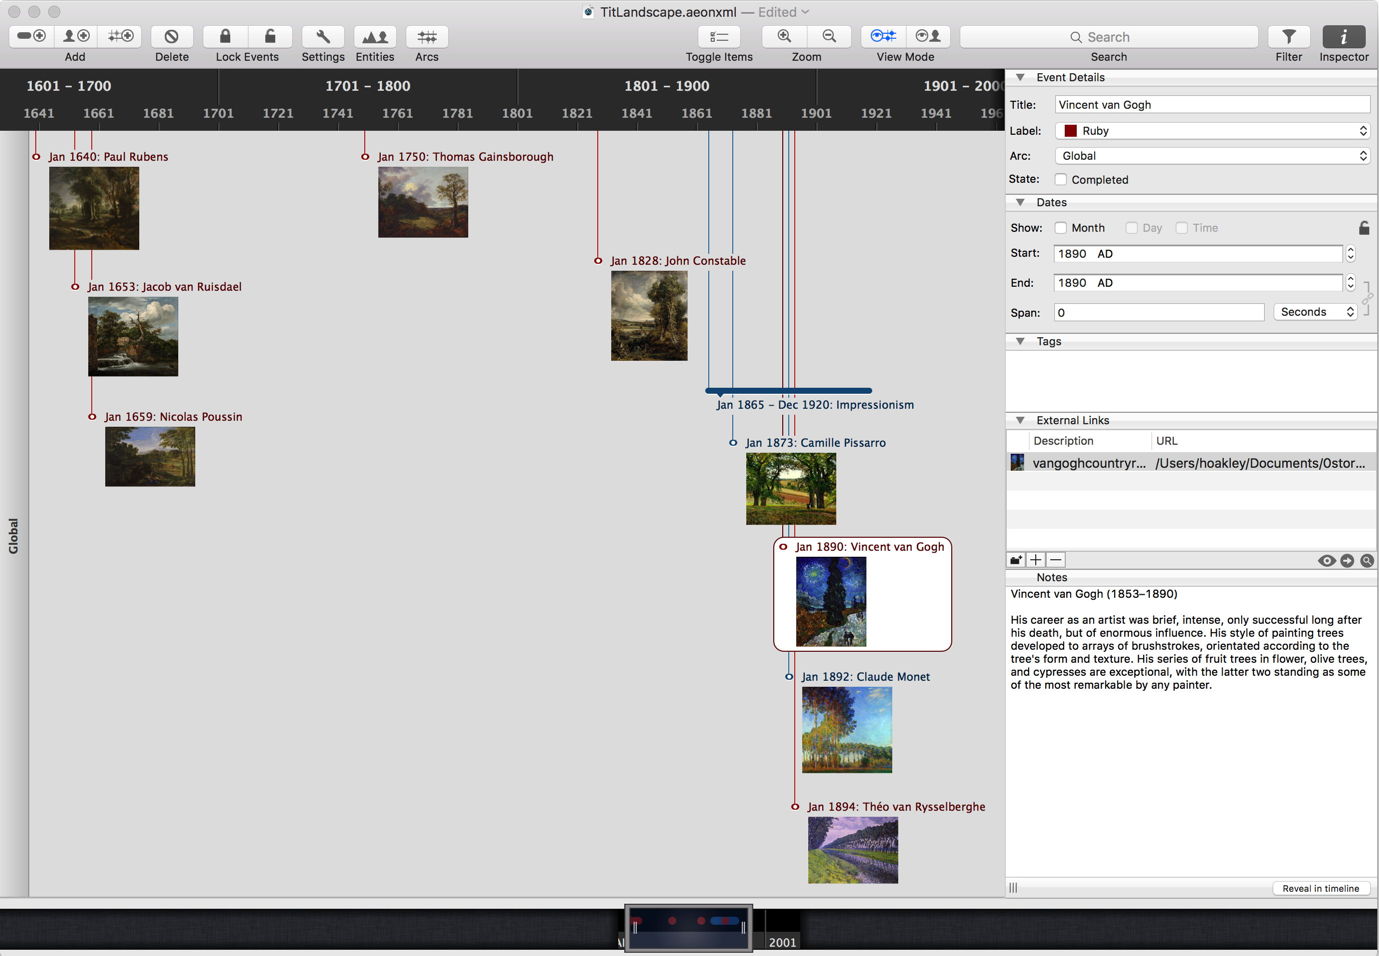The image size is (1379, 956).
Task: Click the URL column header
Action: [x=1166, y=441]
